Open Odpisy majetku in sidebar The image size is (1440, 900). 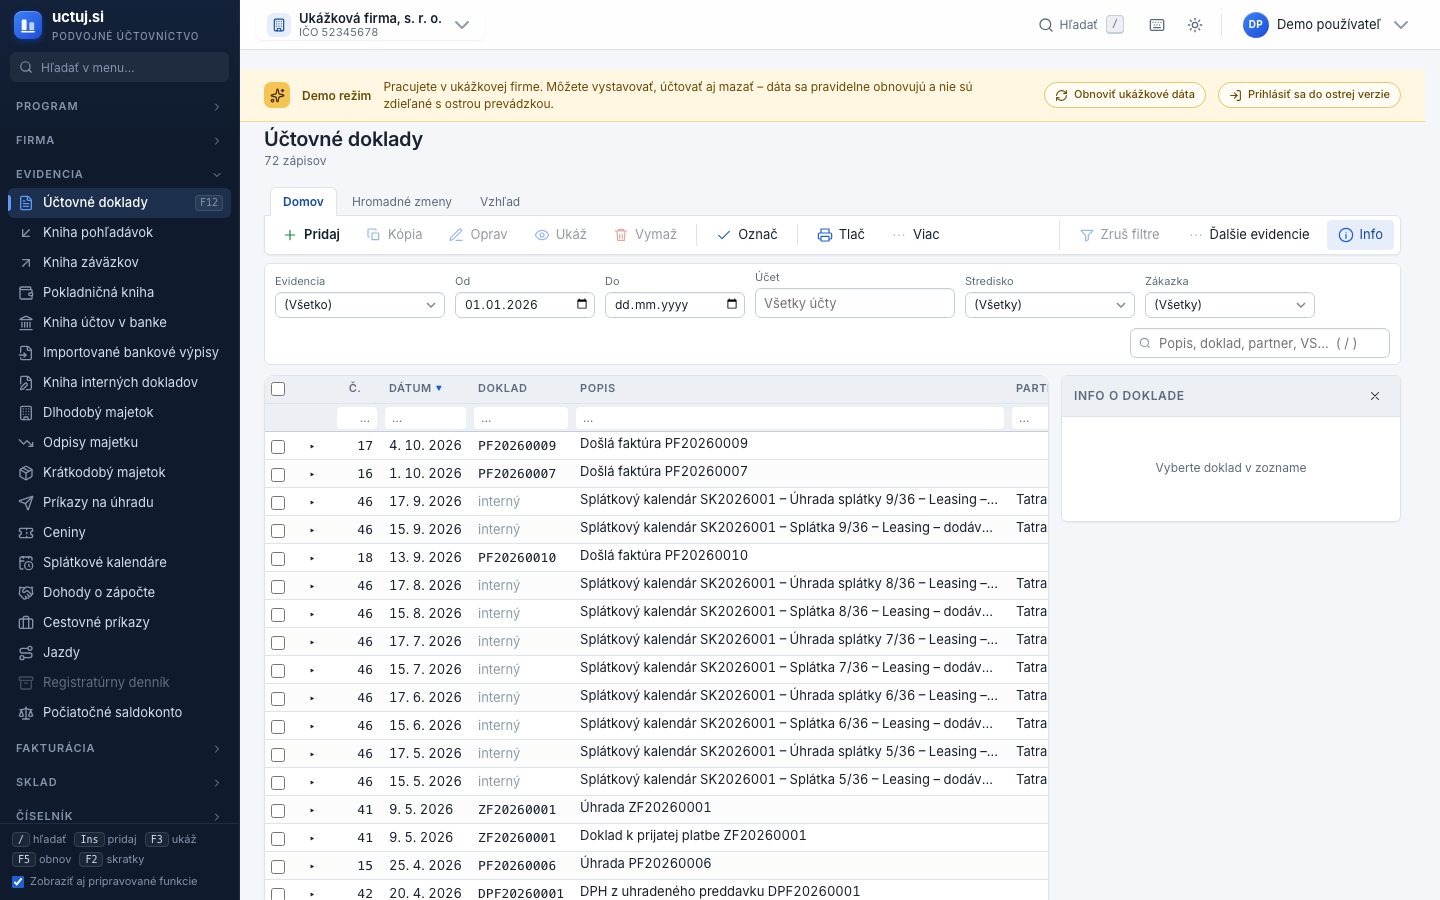coord(119,442)
